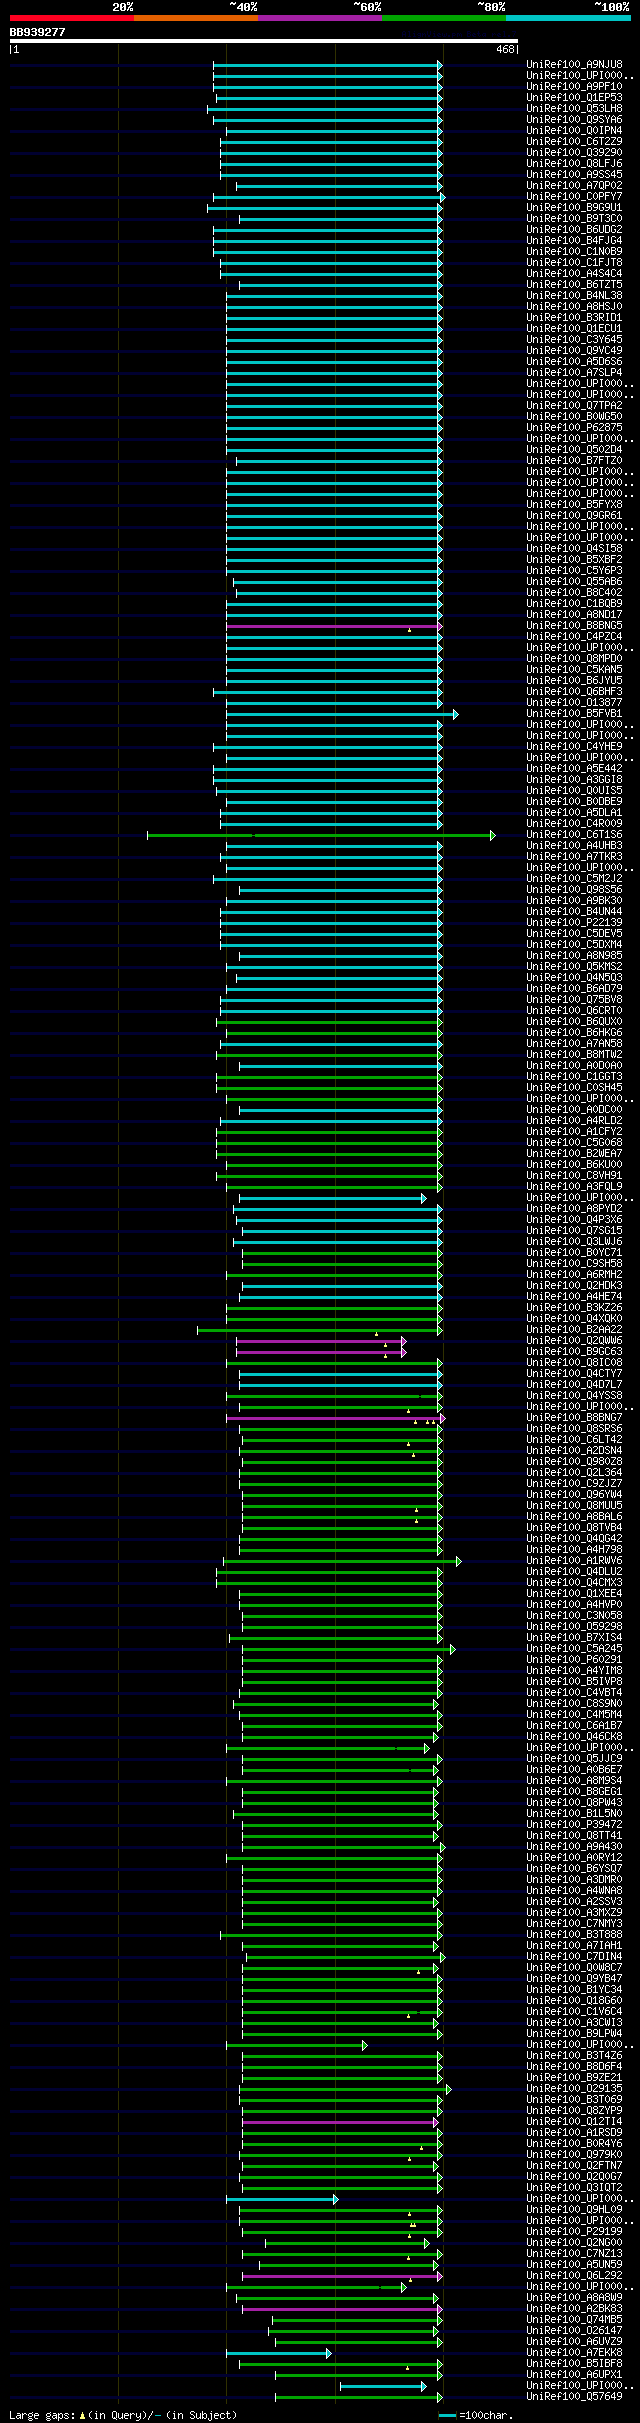Click the long green C6T1S6 alignment bar
This screenshot has width=640, height=2423.
(319, 835)
